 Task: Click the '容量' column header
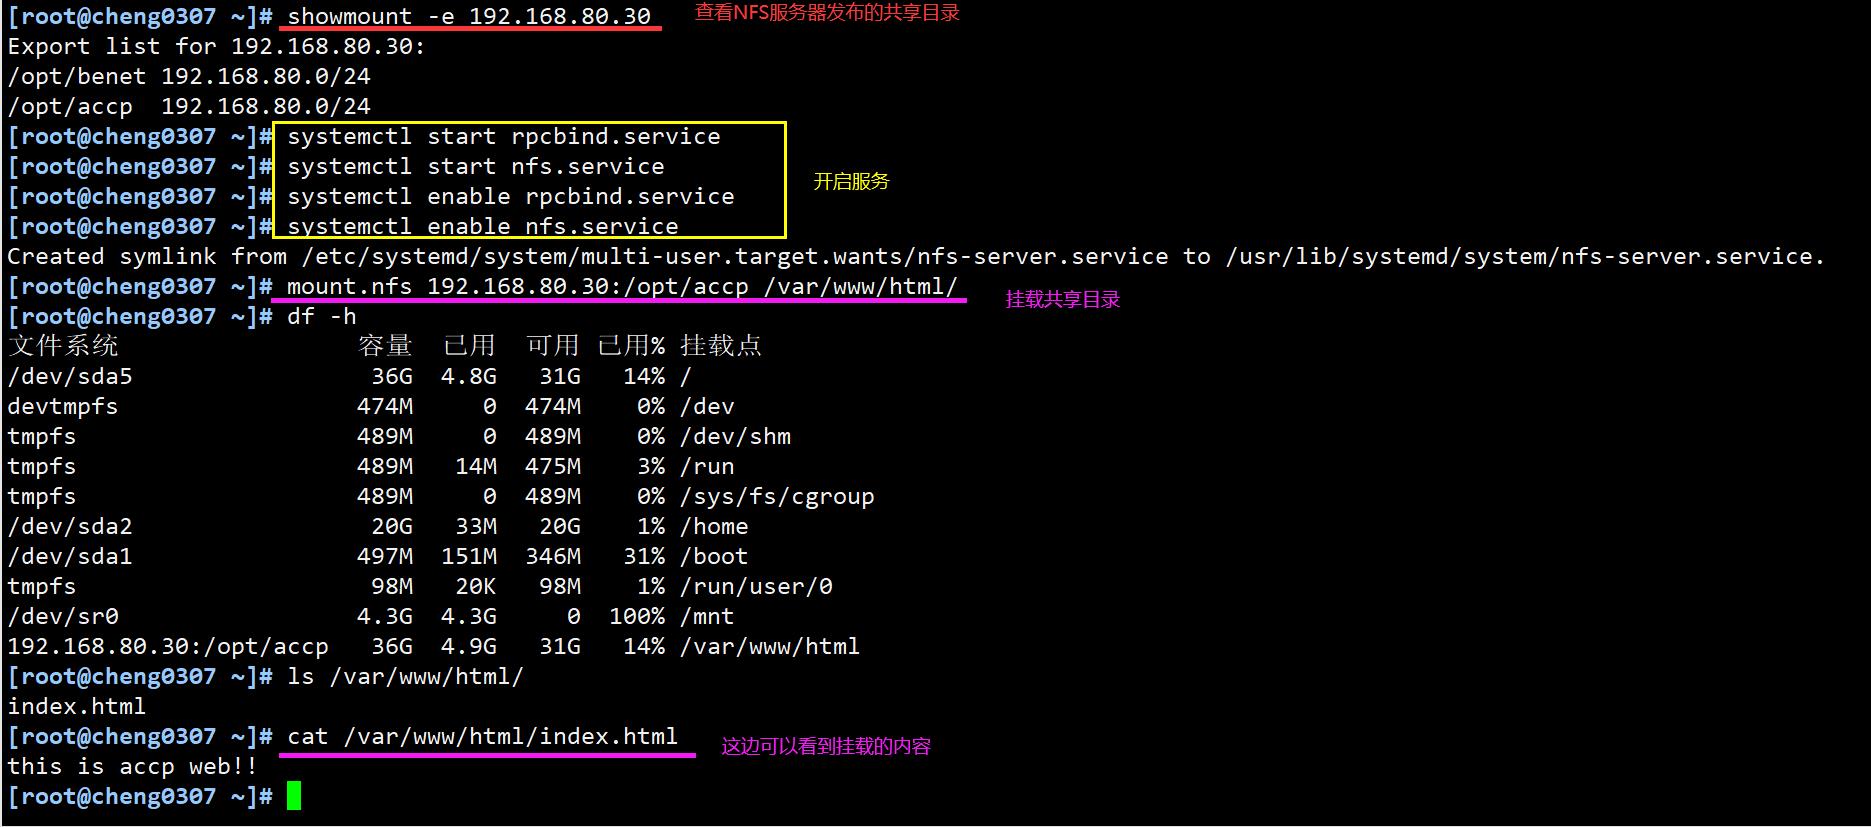[x=385, y=346]
